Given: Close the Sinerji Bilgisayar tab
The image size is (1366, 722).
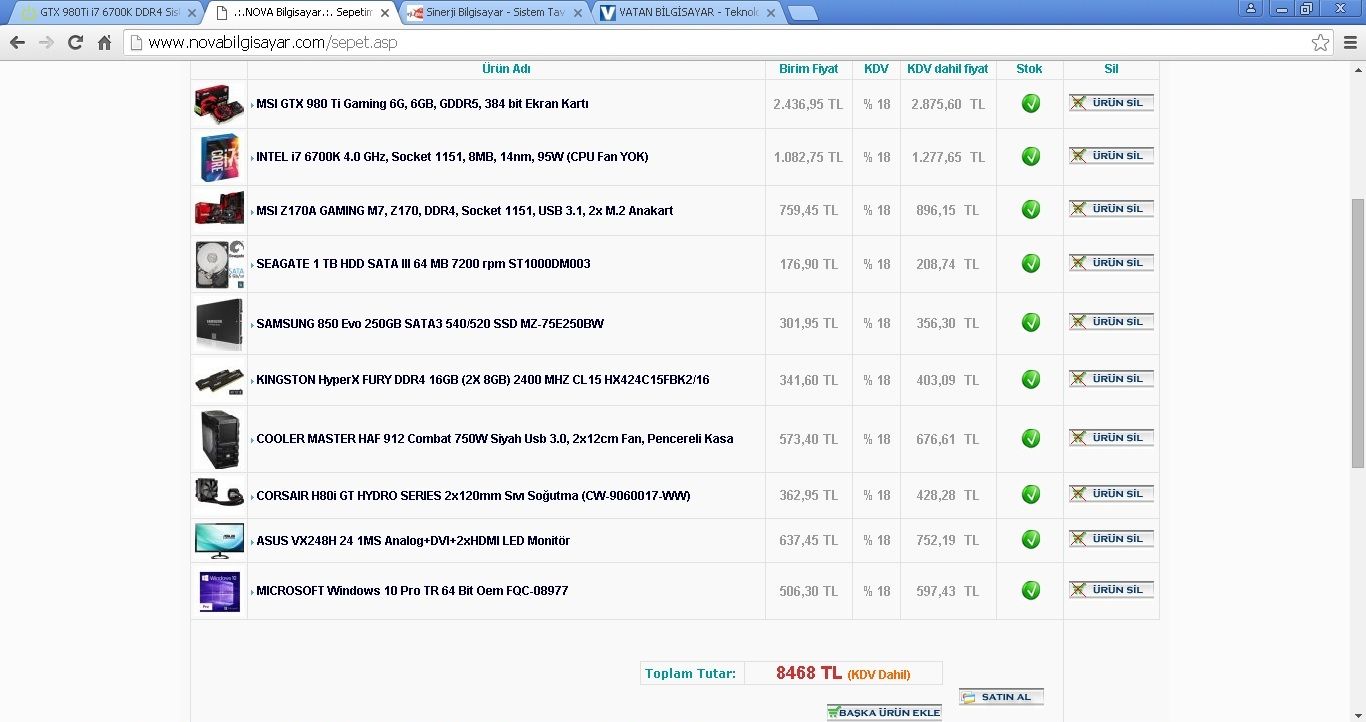Looking at the screenshot, I should (577, 13).
